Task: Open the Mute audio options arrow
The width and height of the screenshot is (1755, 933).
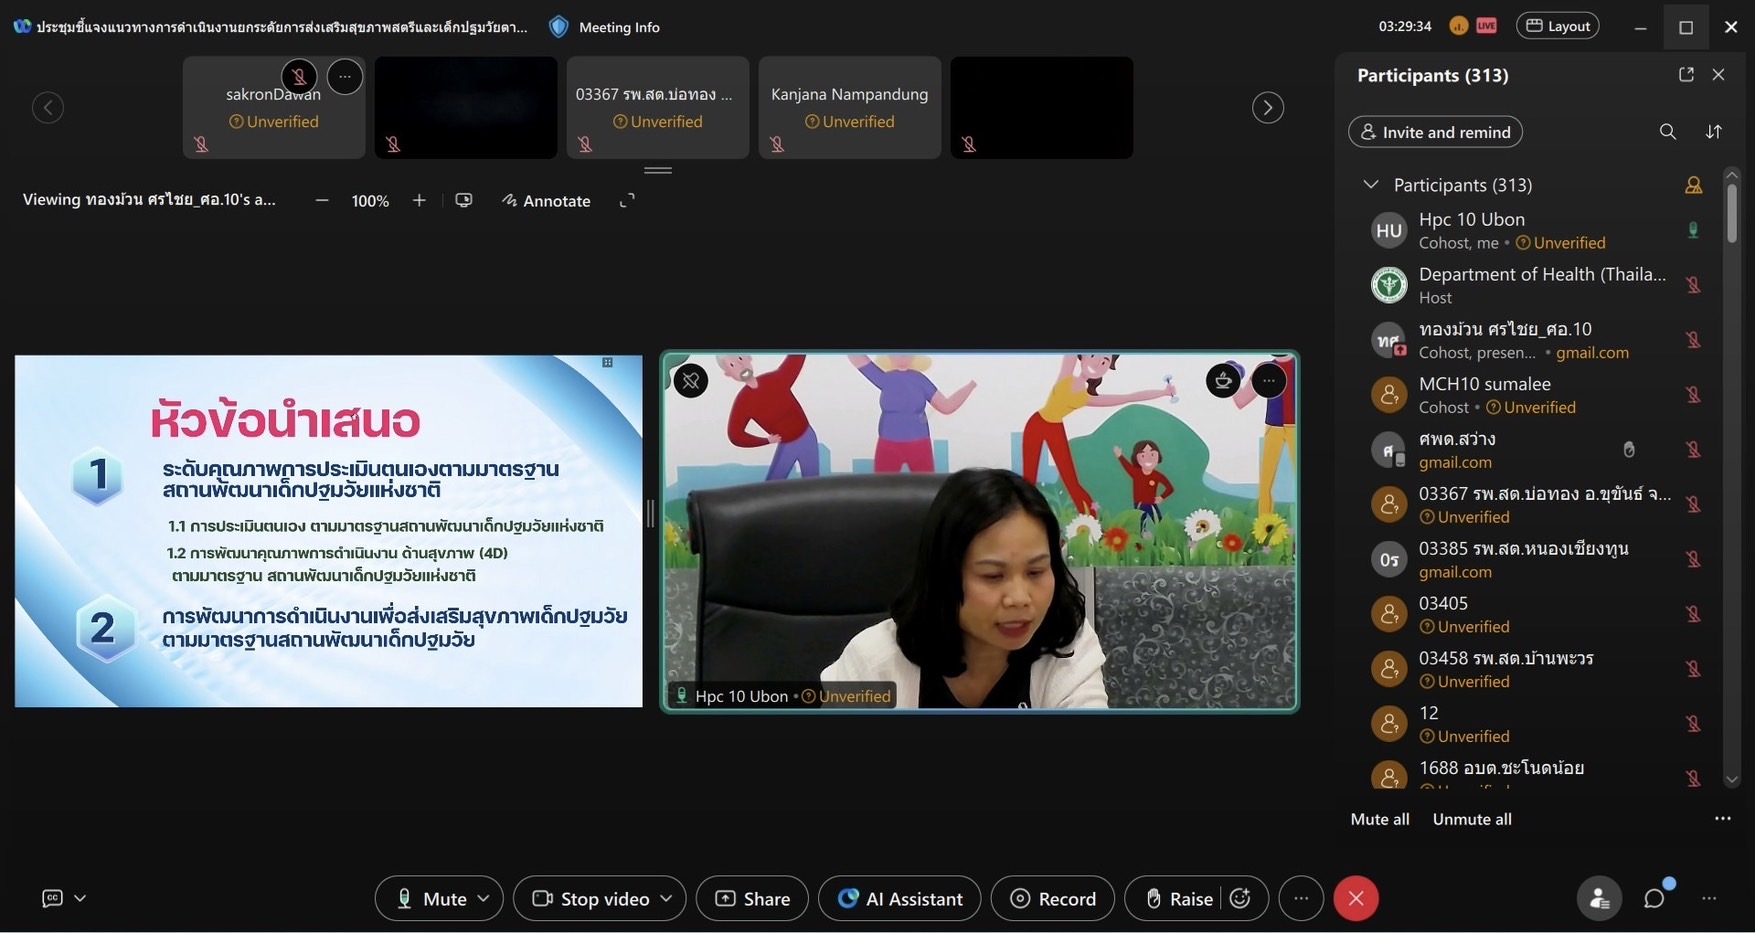Action: point(484,898)
